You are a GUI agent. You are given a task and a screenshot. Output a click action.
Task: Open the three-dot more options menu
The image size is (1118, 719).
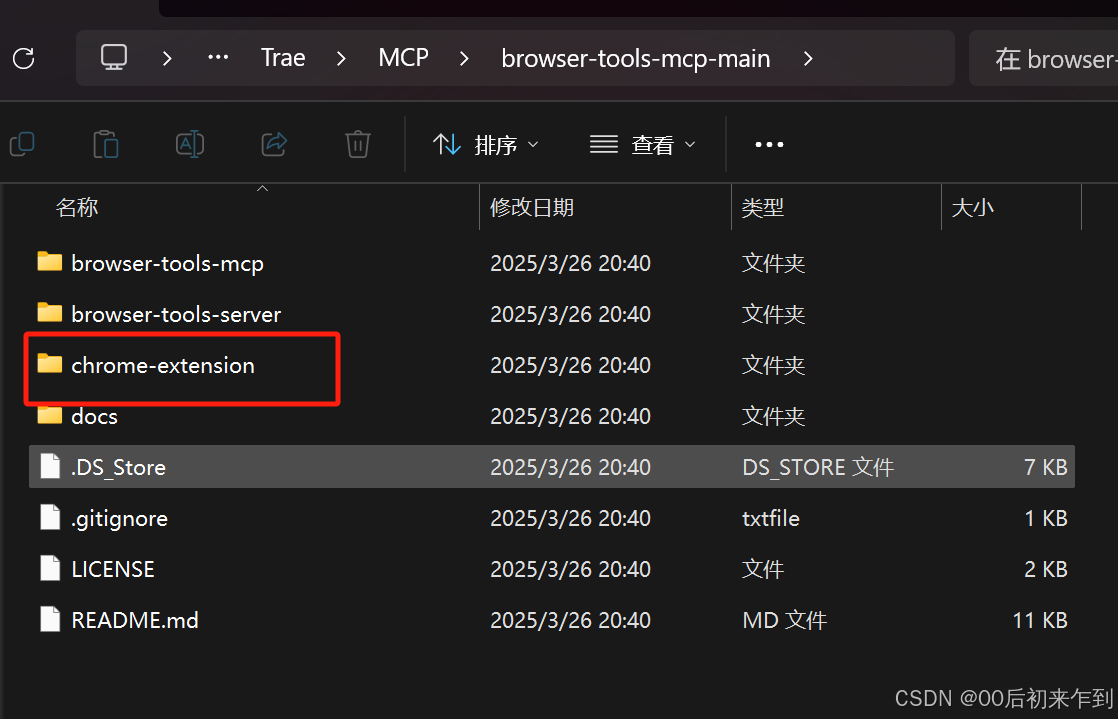coord(769,145)
